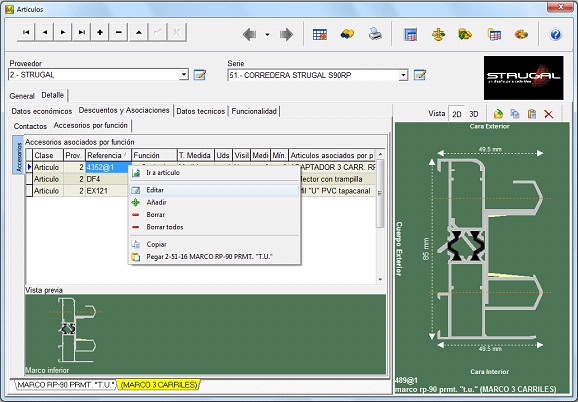Viewport: 578px width, 402px height.
Task: Edit the Serie with the notepad icon
Action: click(x=420, y=75)
